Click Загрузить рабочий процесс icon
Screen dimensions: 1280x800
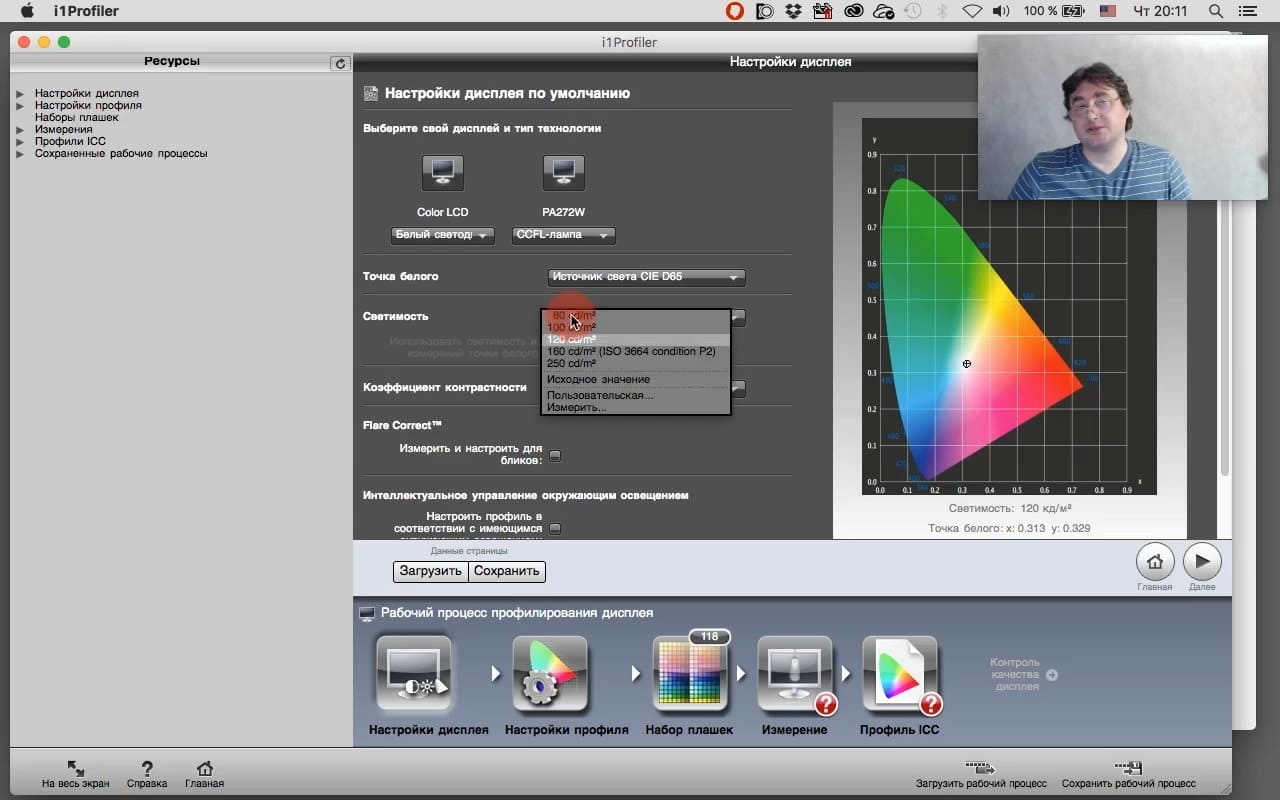coord(980,768)
